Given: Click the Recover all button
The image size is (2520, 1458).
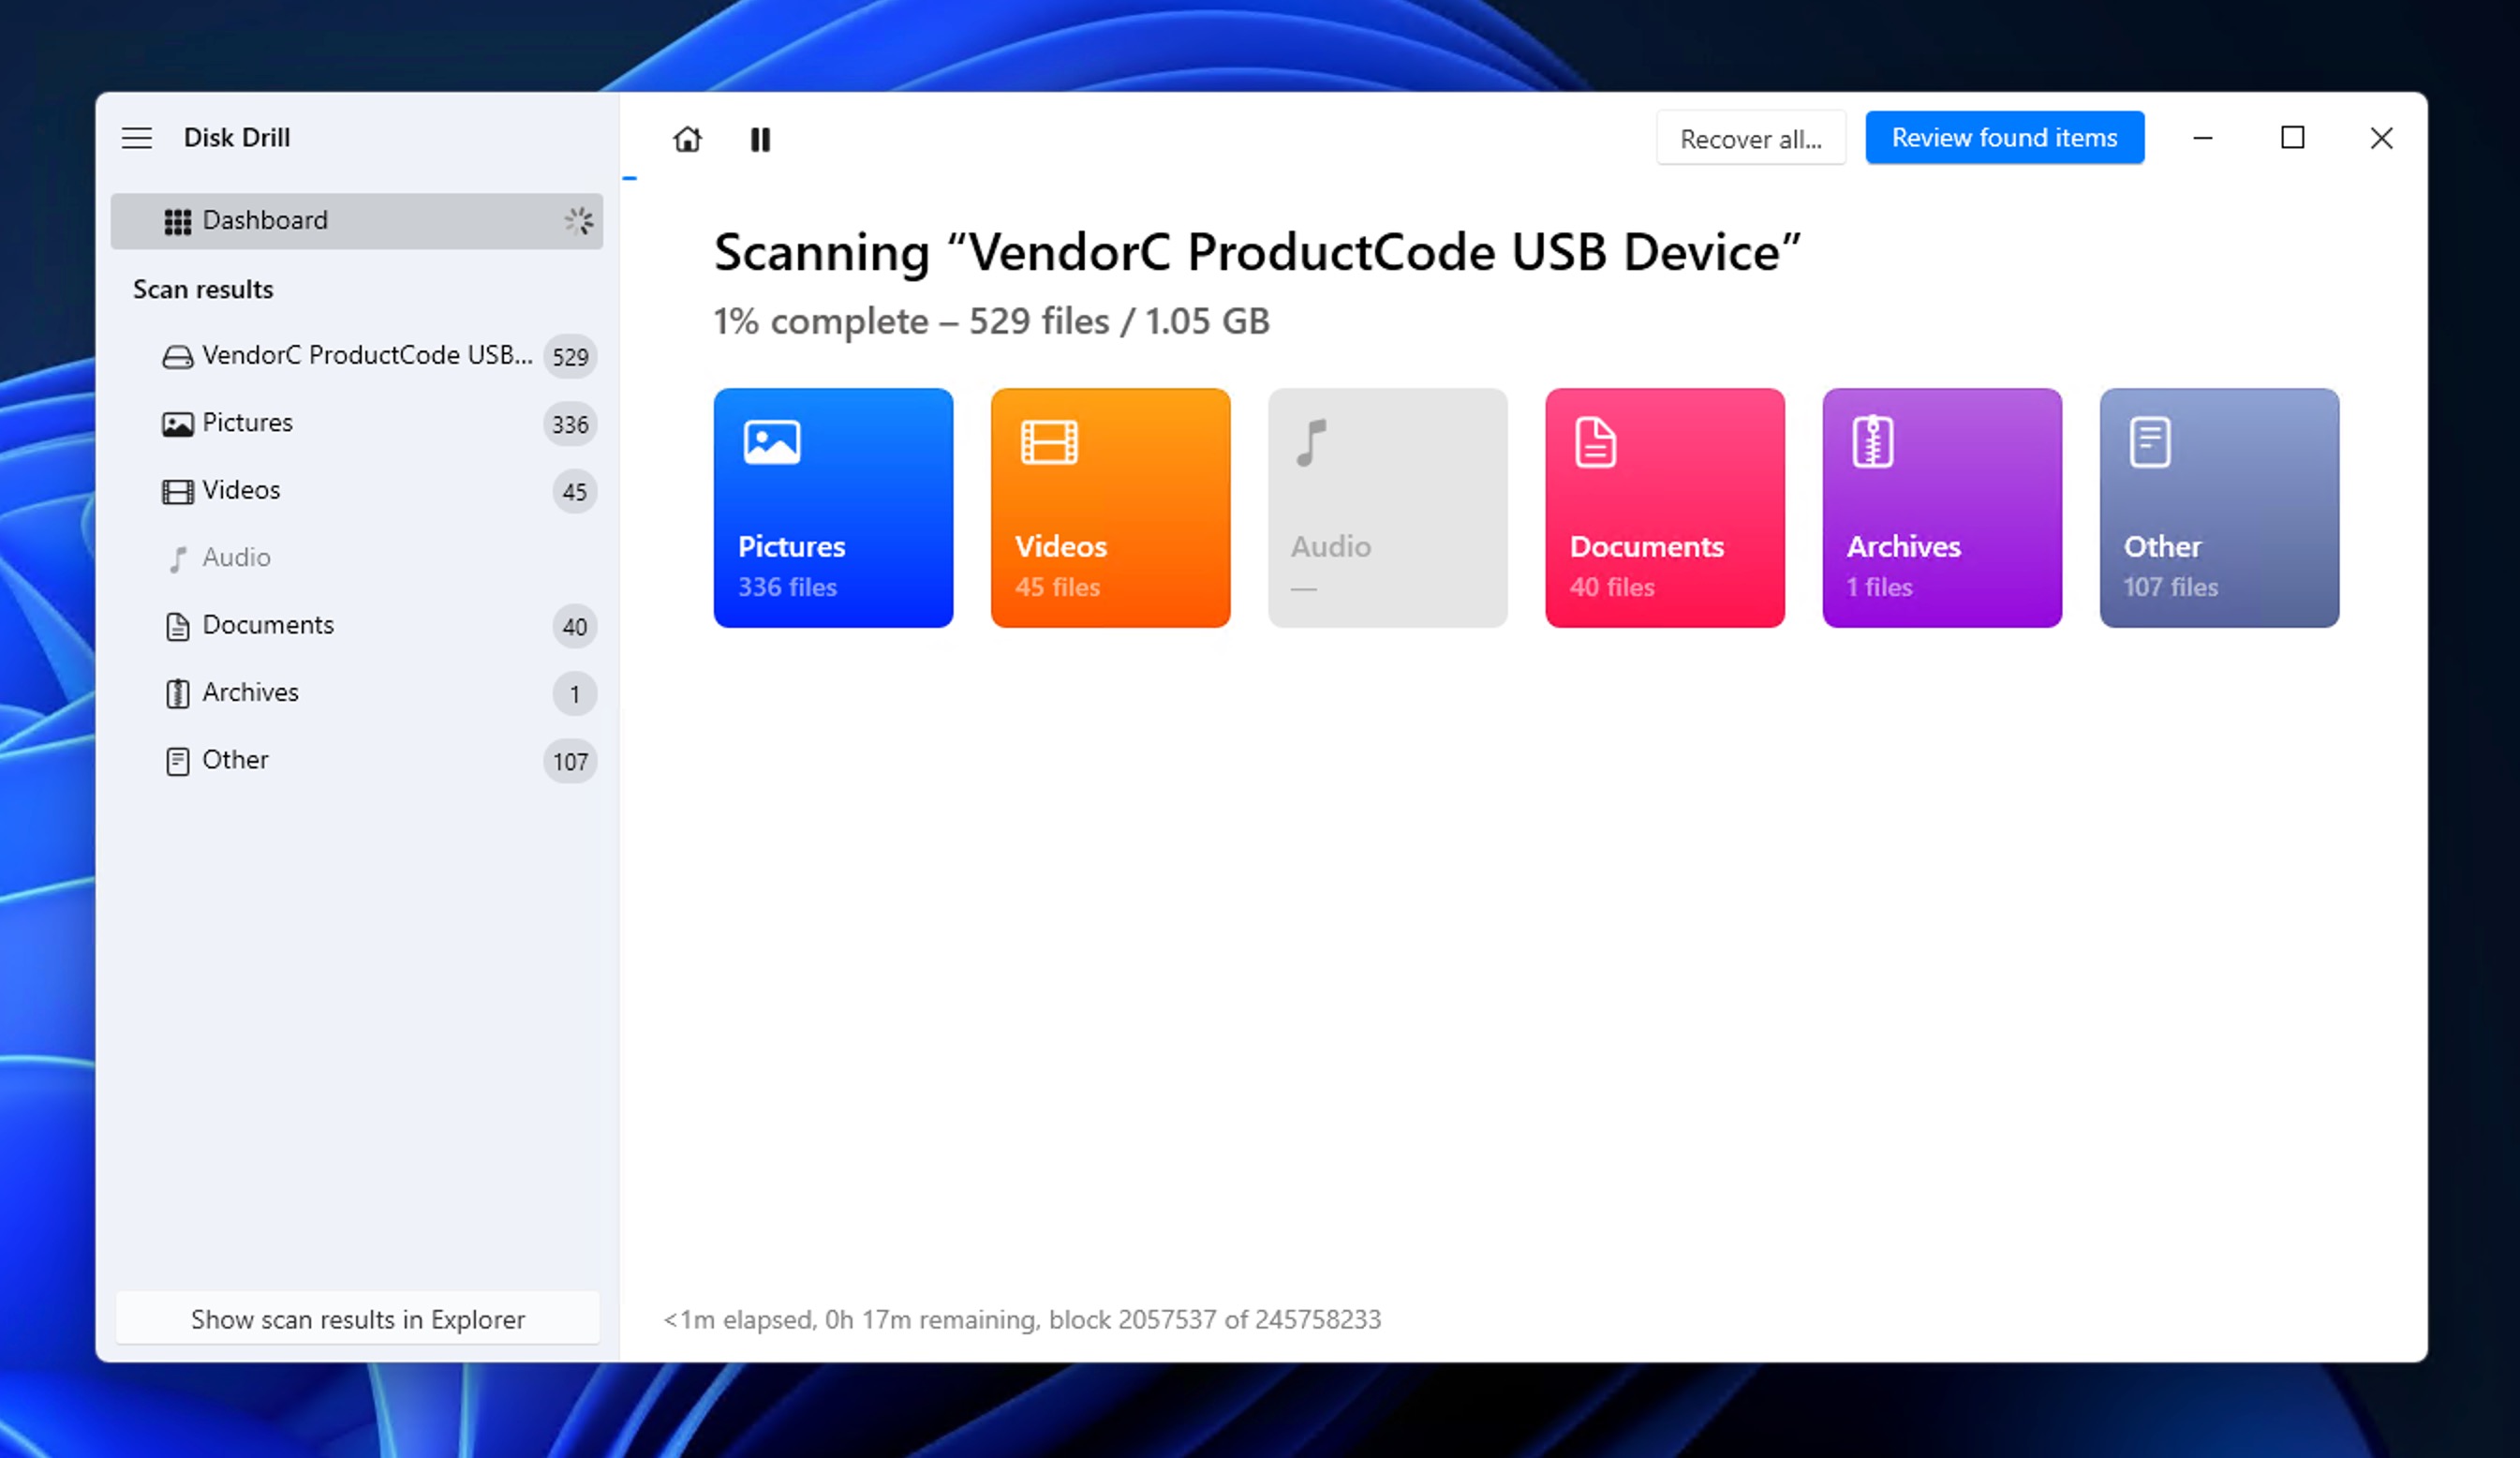Looking at the screenshot, I should click(x=1751, y=138).
